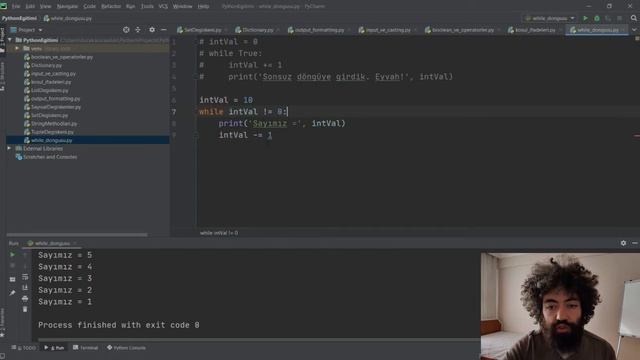The width and height of the screenshot is (640, 360).
Task: Collapse the PythonEgitimi root folder
Action: point(10,40)
